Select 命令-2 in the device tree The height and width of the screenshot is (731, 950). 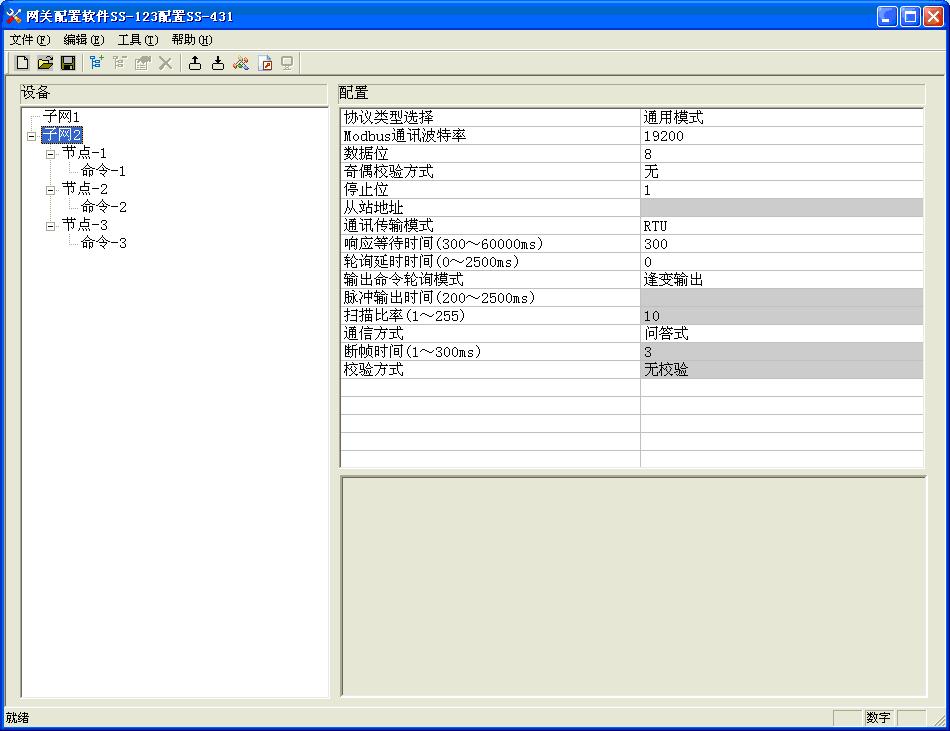pyautogui.click(x=103, y=207)
